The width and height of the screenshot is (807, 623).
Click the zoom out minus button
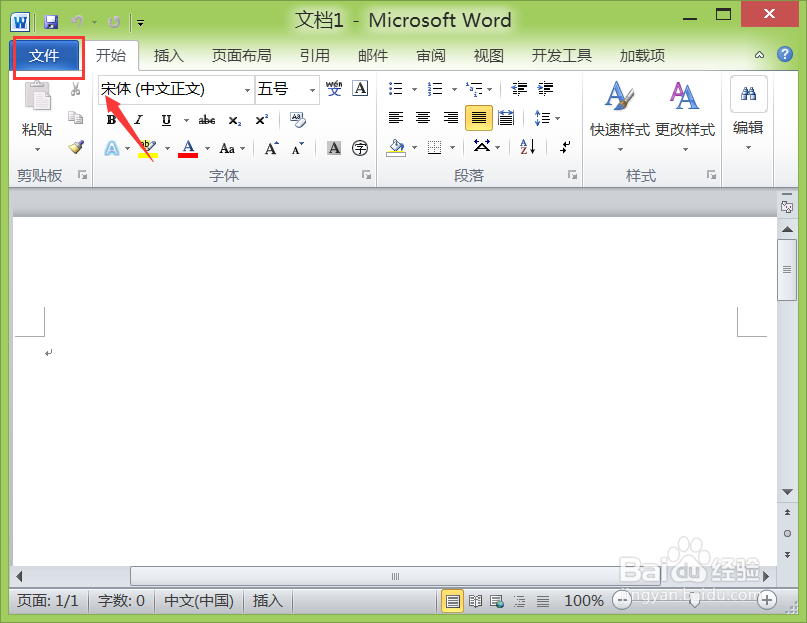pyautogui.click(x=622, y=600)
